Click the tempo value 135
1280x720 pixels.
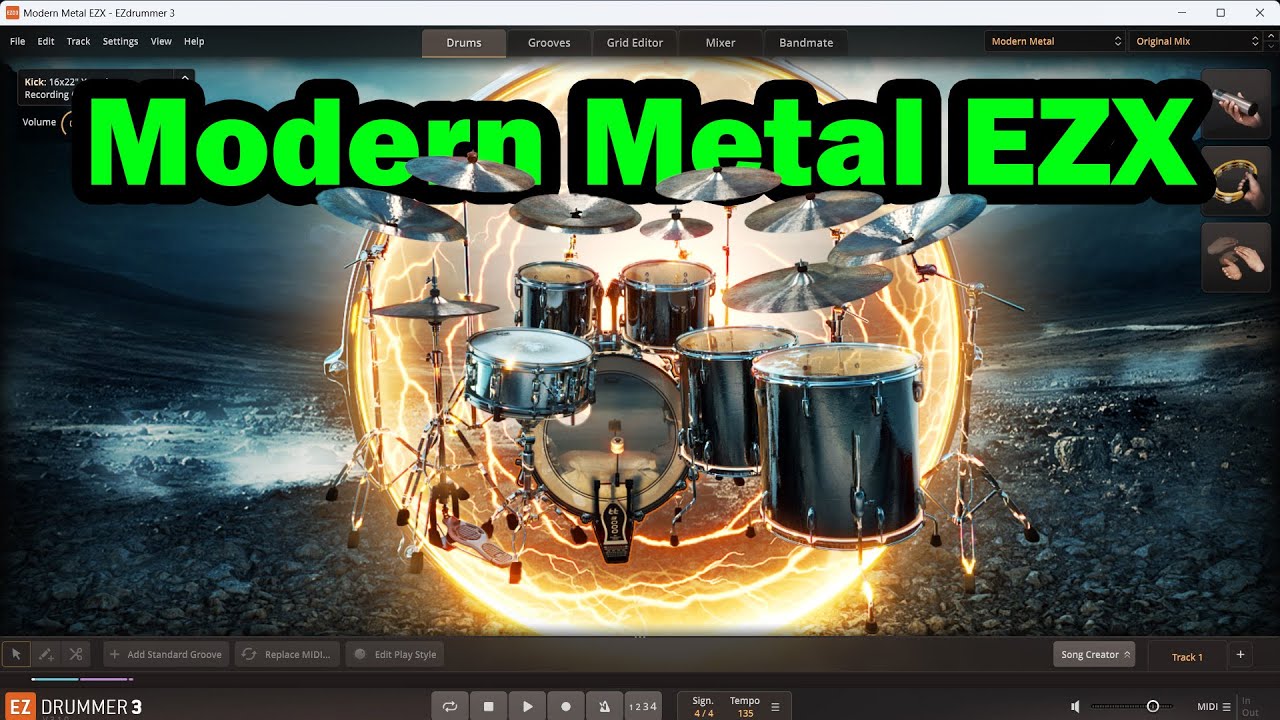point(745,713)
